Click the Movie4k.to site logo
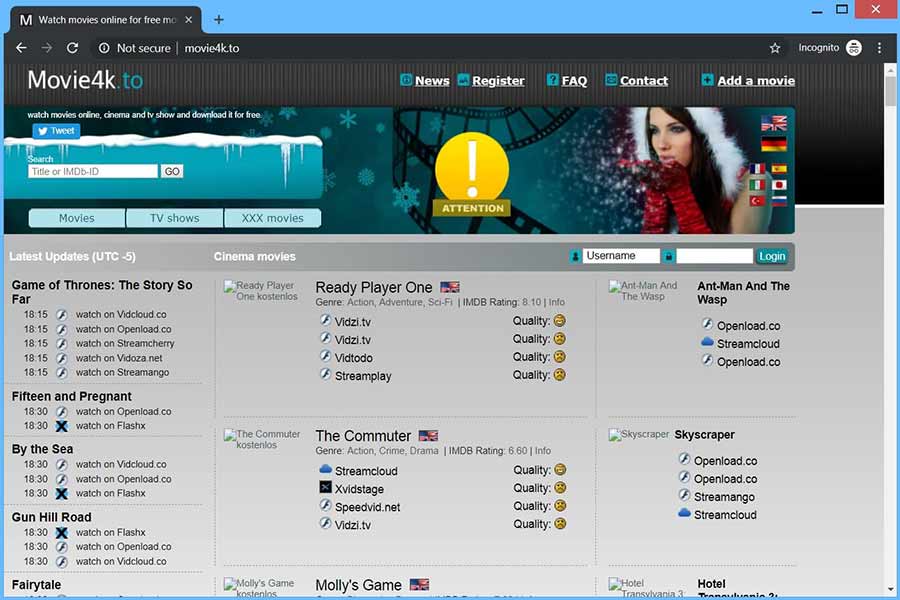This screenshot has height=600, width=900. (85, 80)
